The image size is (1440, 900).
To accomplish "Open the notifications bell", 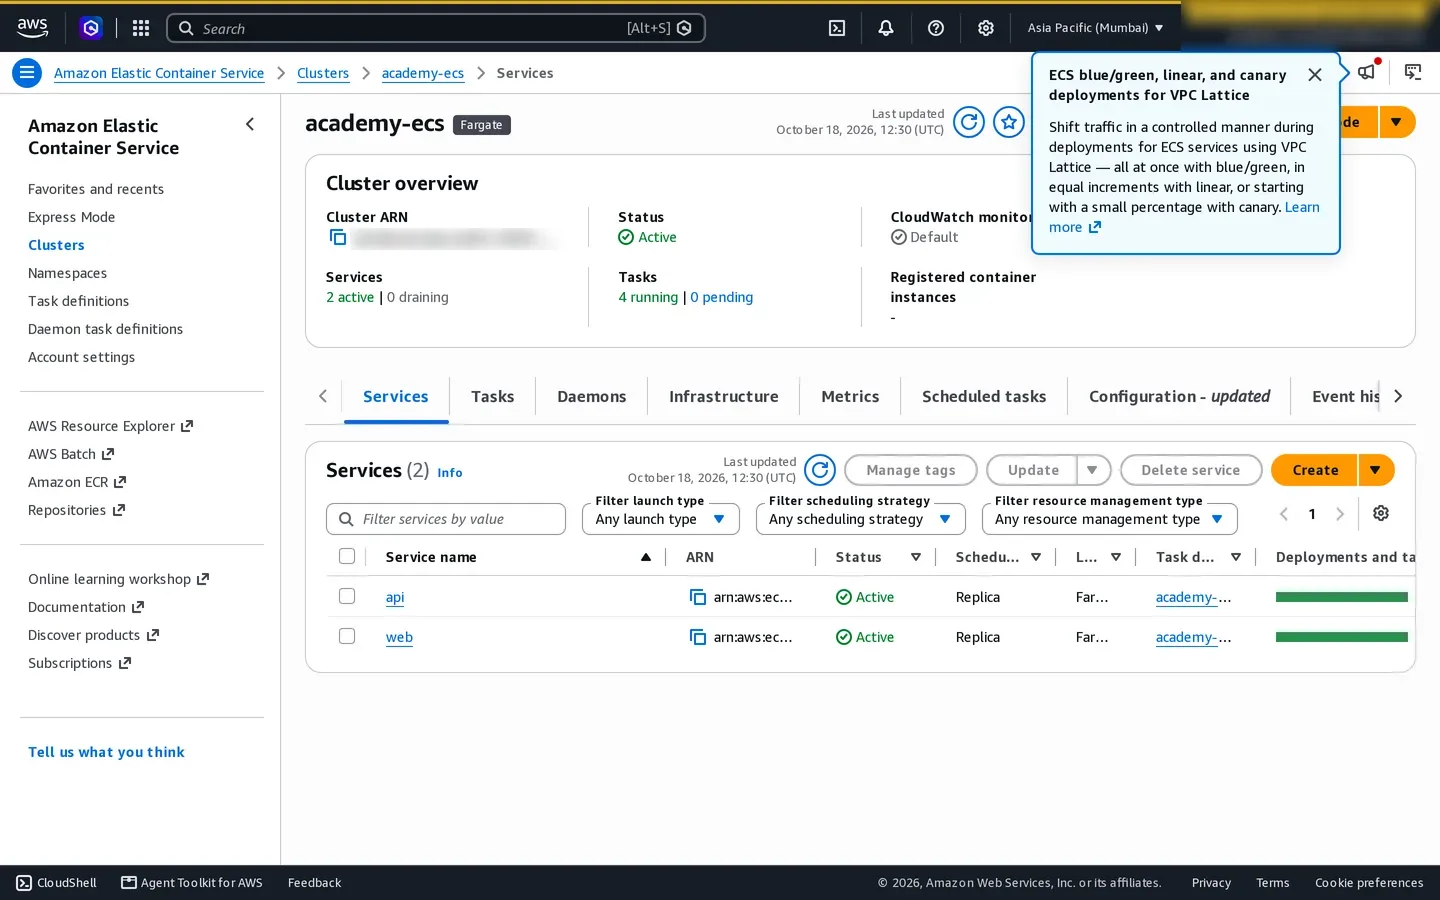I will [886, 28].
